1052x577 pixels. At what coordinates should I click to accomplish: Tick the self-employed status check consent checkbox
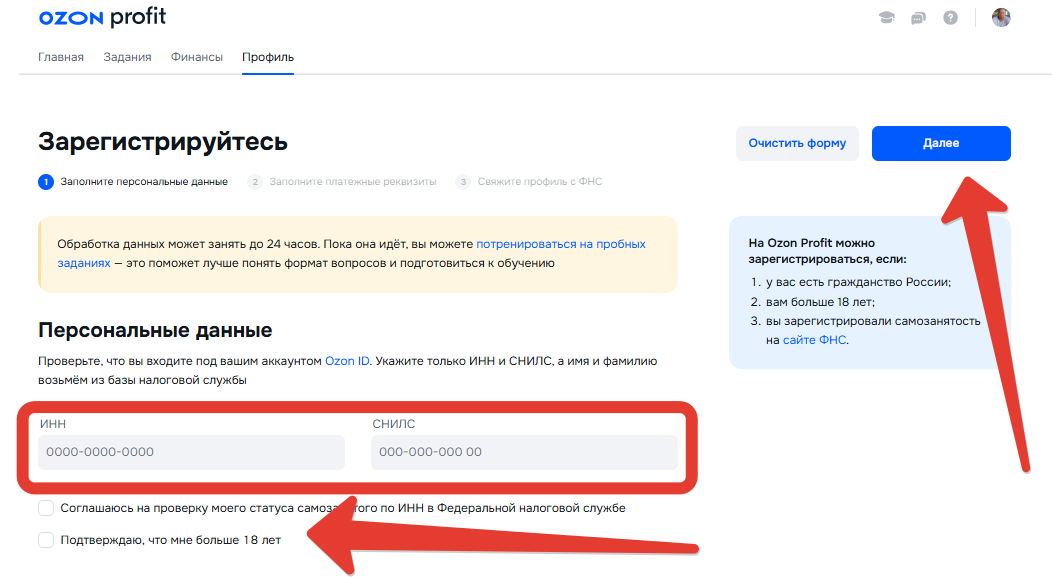tap(46, 508)
